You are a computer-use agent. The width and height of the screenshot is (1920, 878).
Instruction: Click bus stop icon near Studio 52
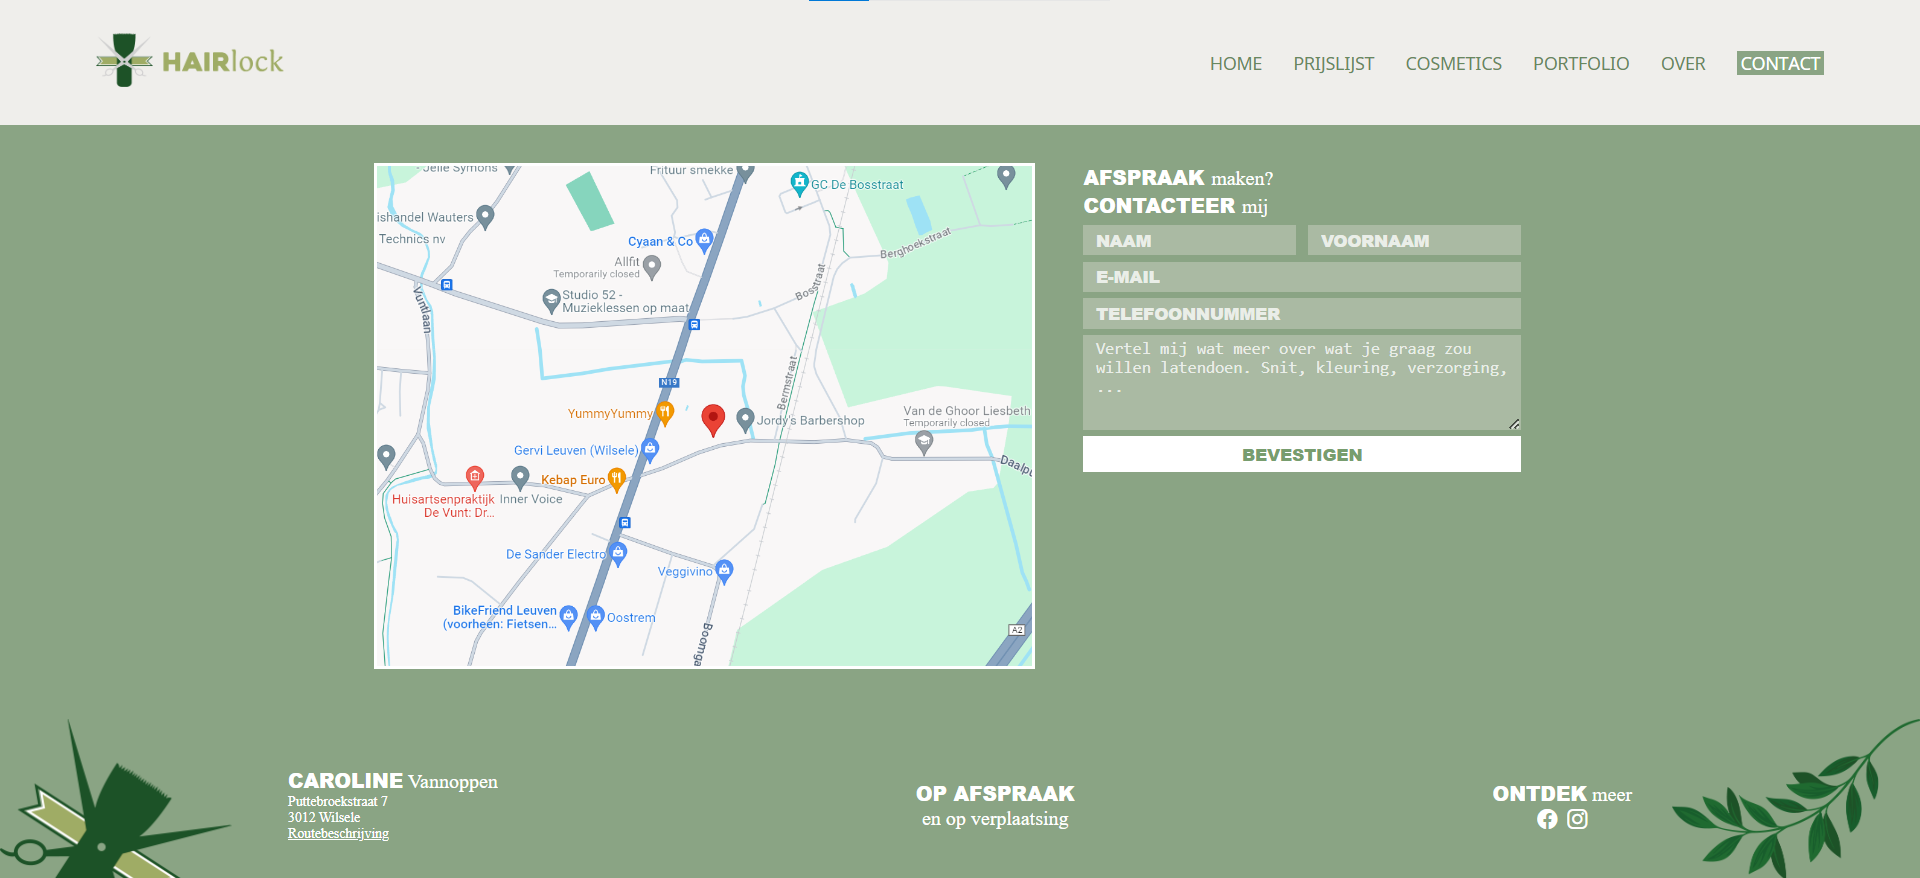694,325
